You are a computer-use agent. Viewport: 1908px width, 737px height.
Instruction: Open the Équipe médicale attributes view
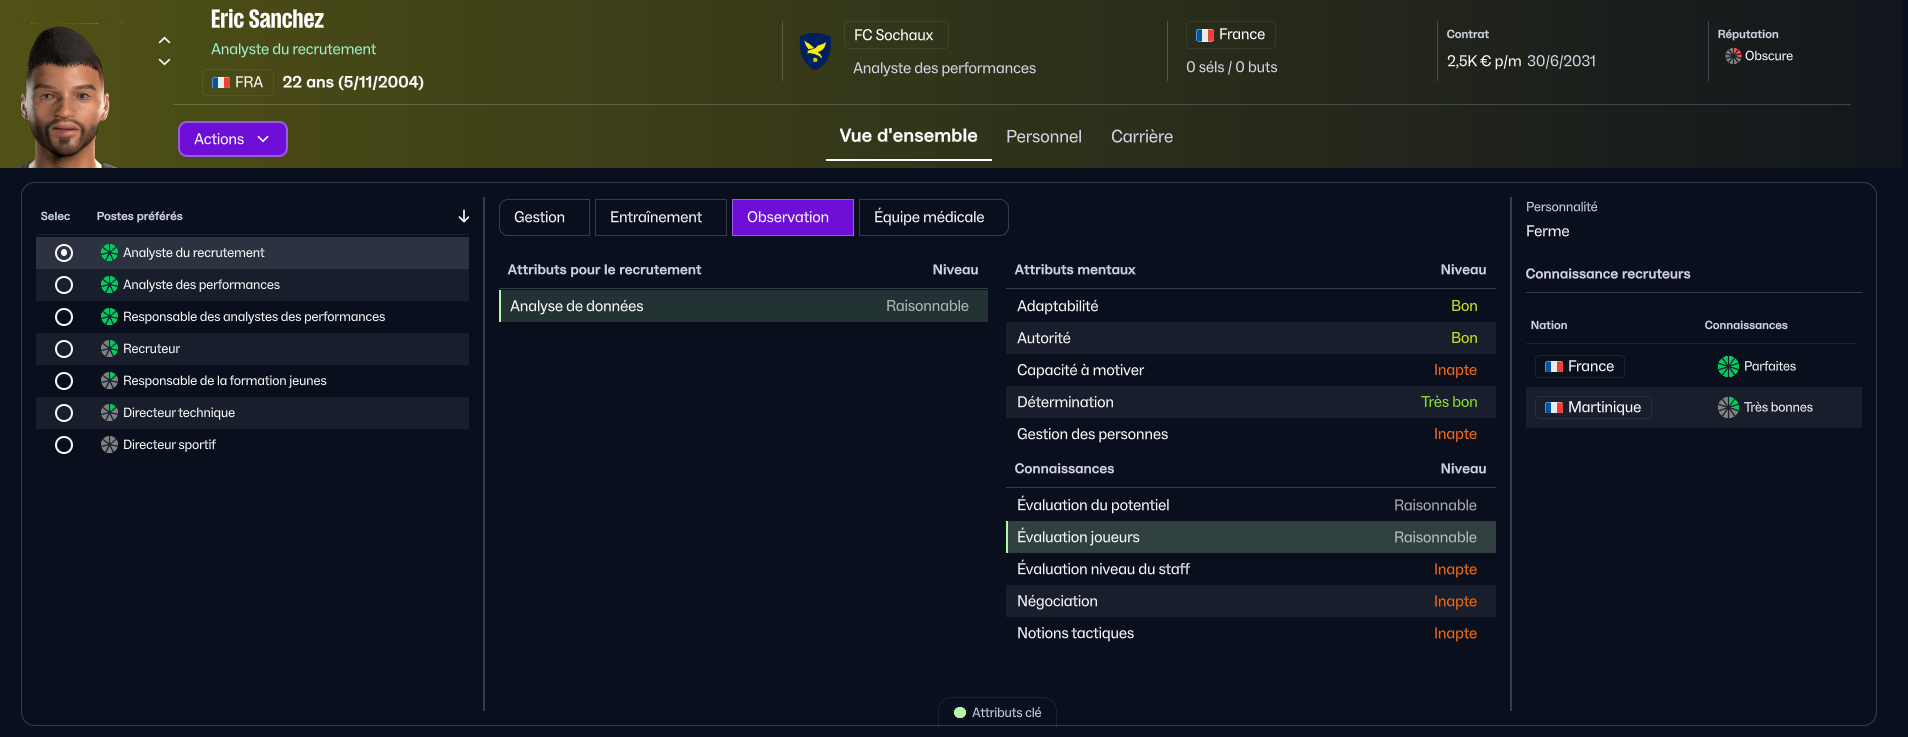tap(928, 218)
